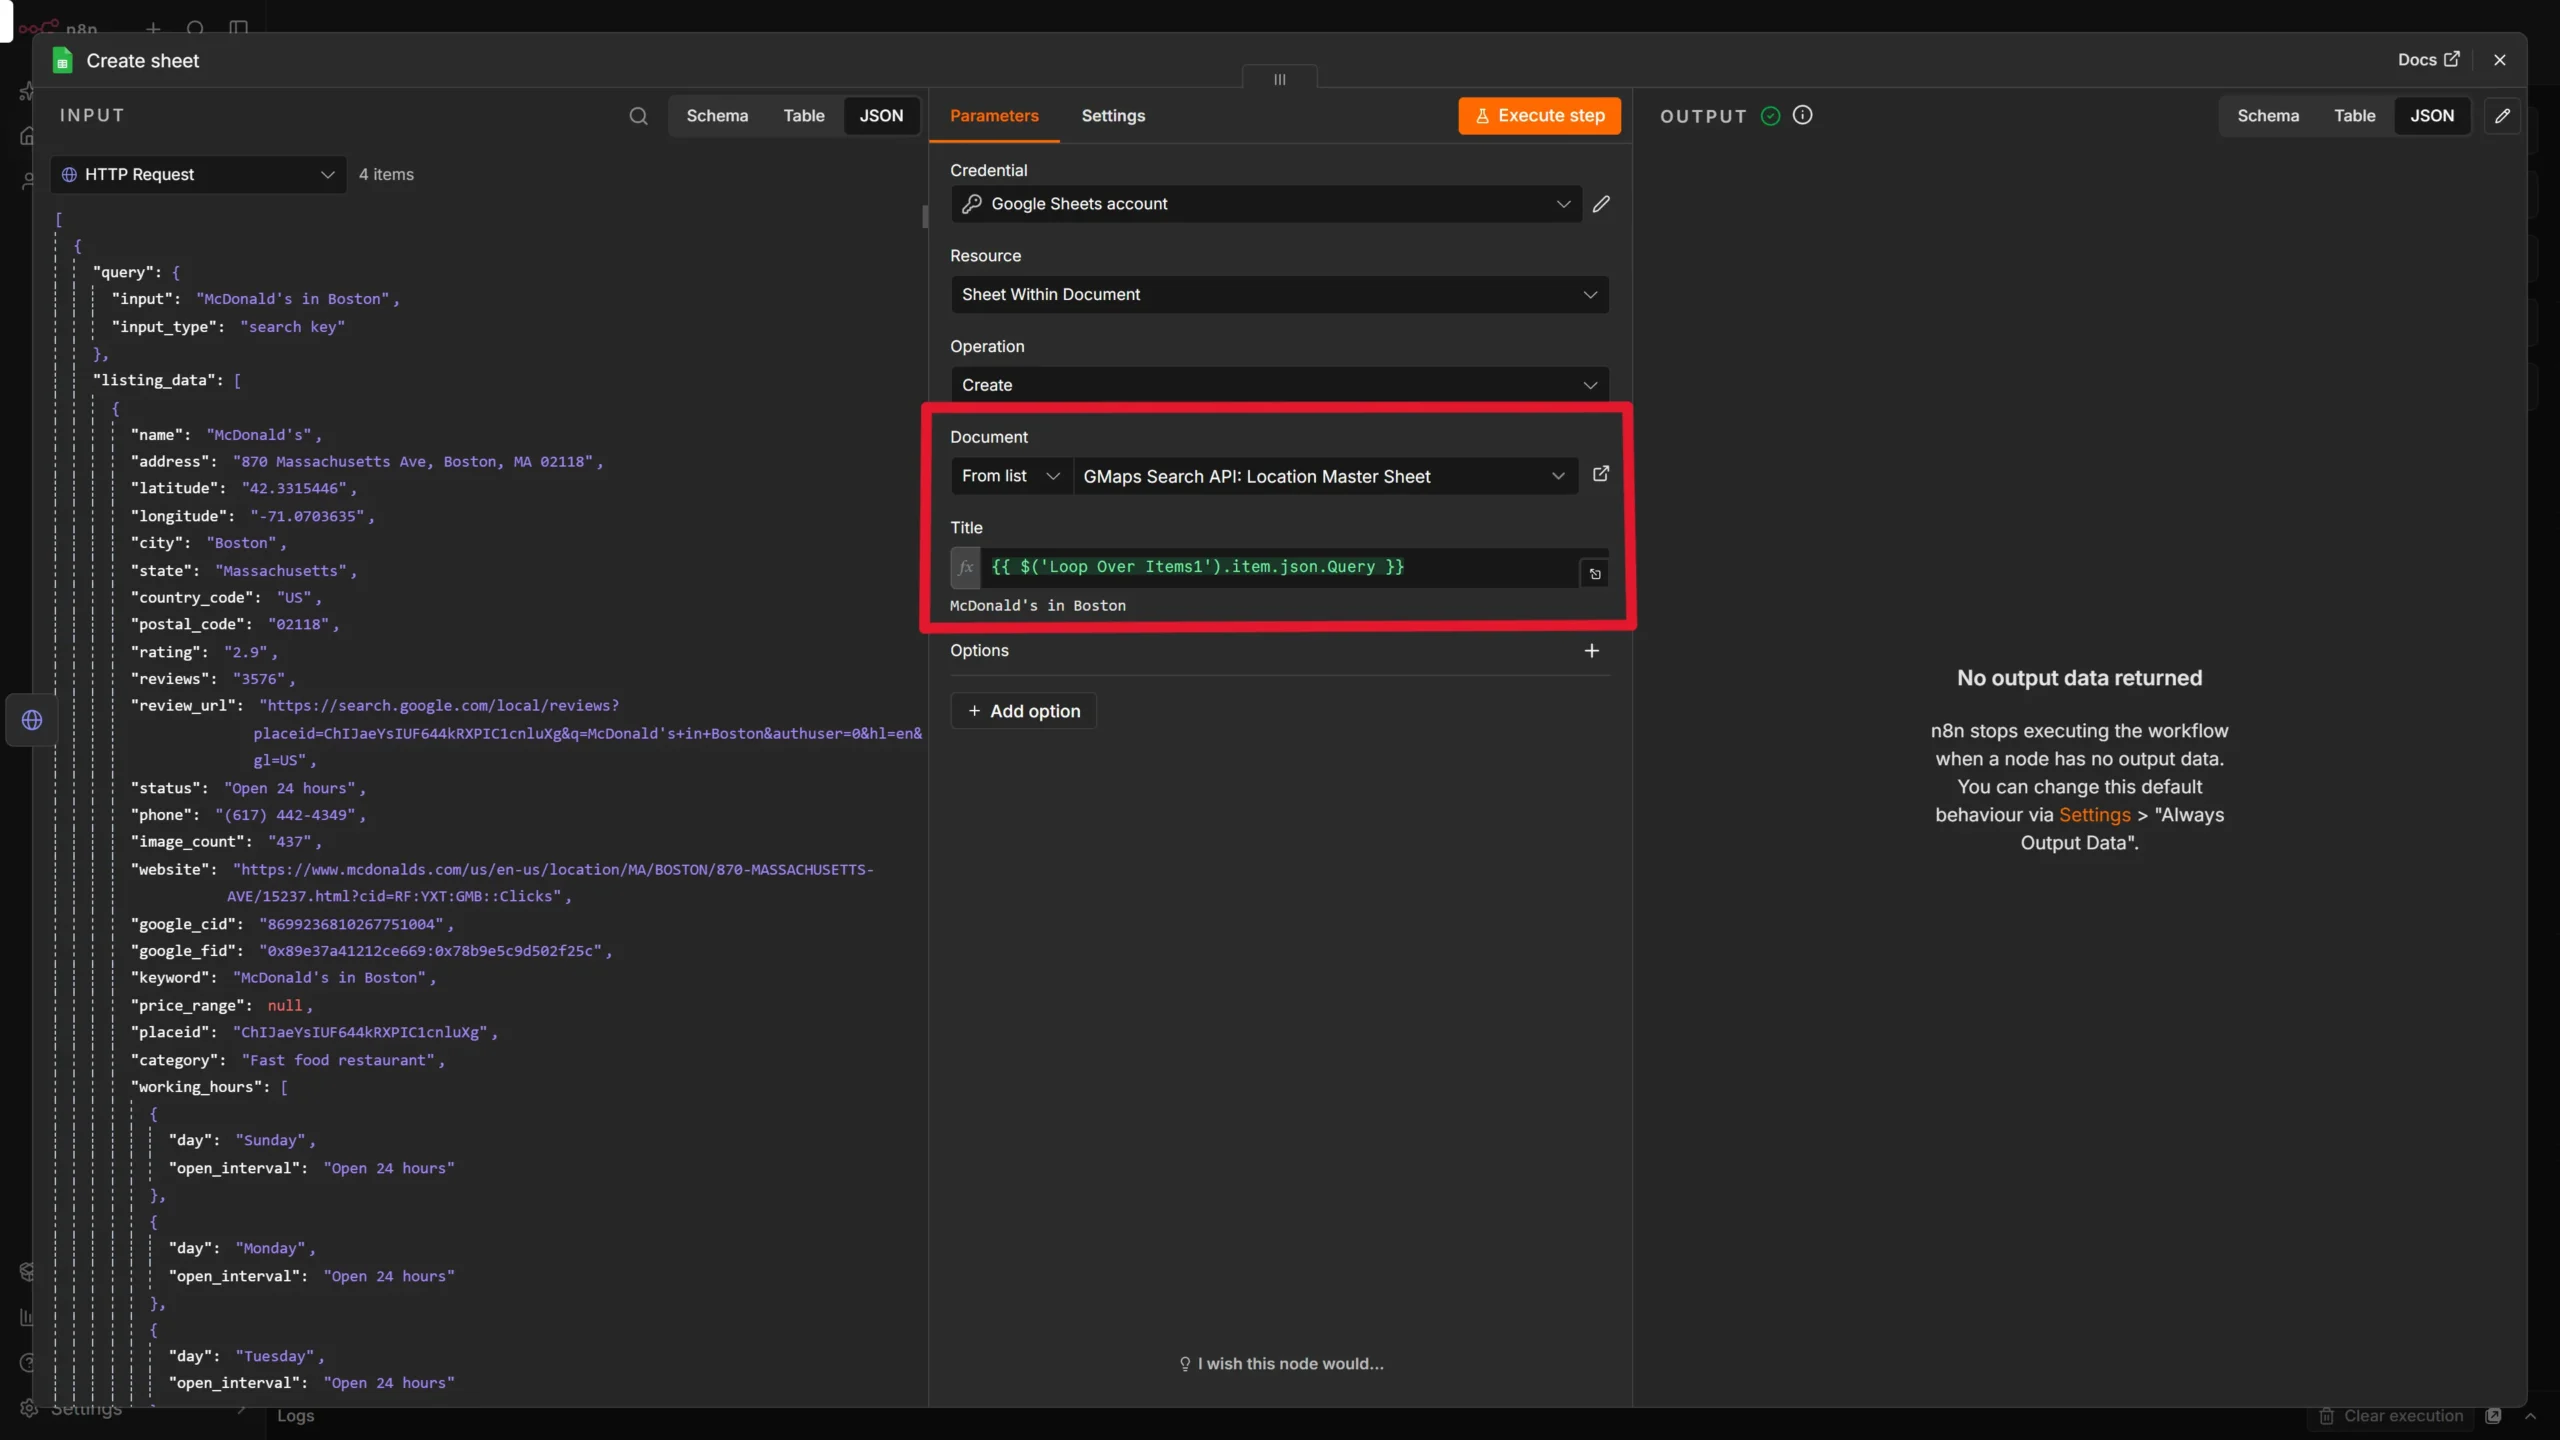Click the price_range null value
The height and width of the screenshot is (1440, 2560).
(x=285, y=1006)
